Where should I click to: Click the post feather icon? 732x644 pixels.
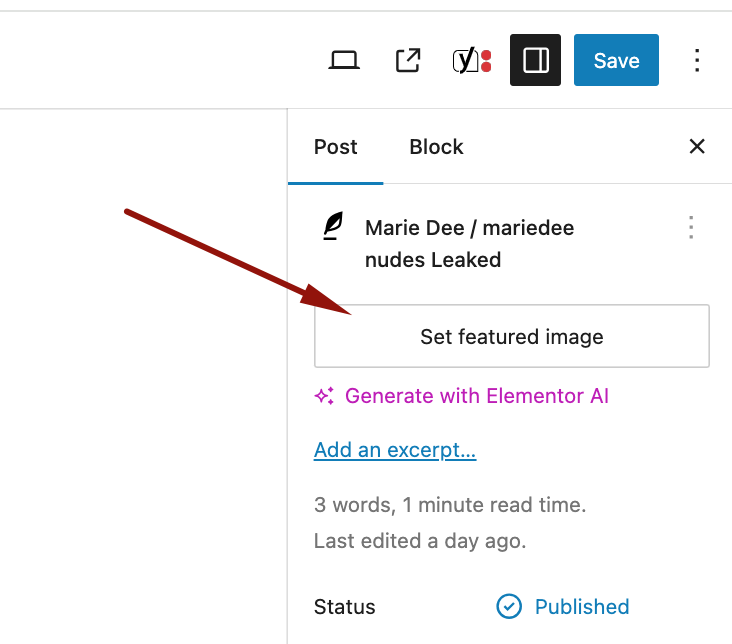click(333, 226)
